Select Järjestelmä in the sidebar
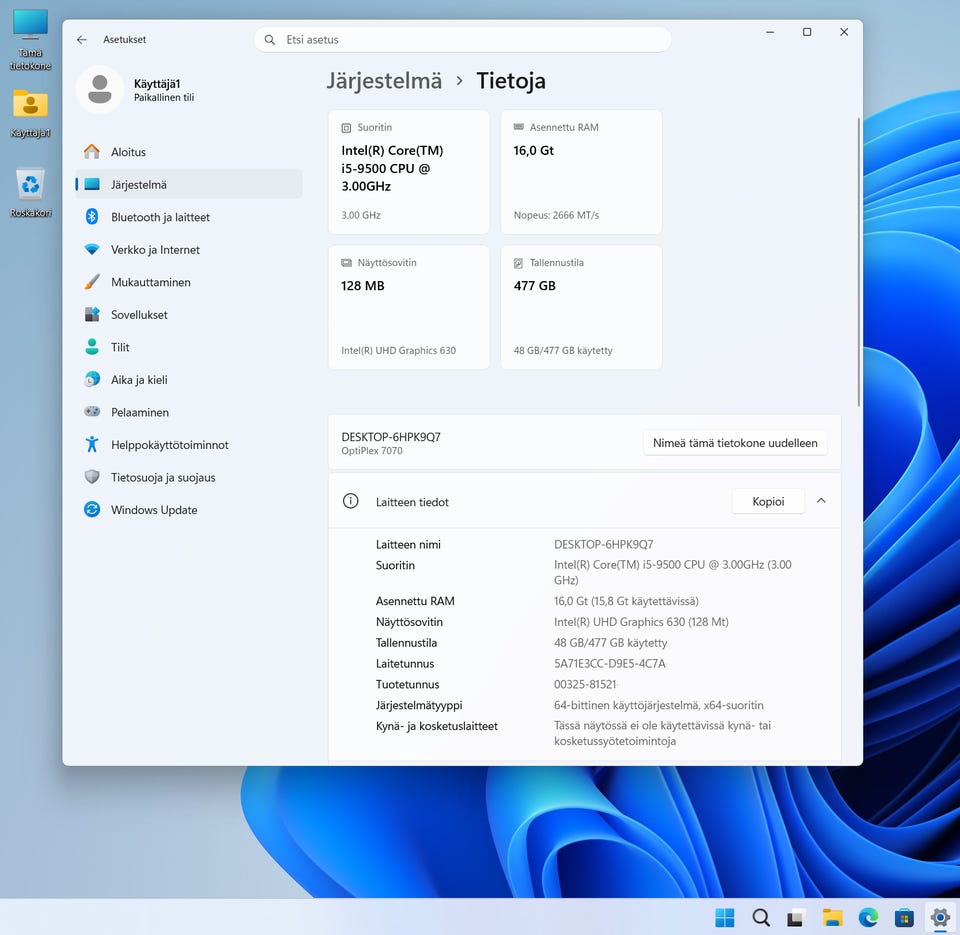Viewport: 960px width, 935px height. [189, 184]
